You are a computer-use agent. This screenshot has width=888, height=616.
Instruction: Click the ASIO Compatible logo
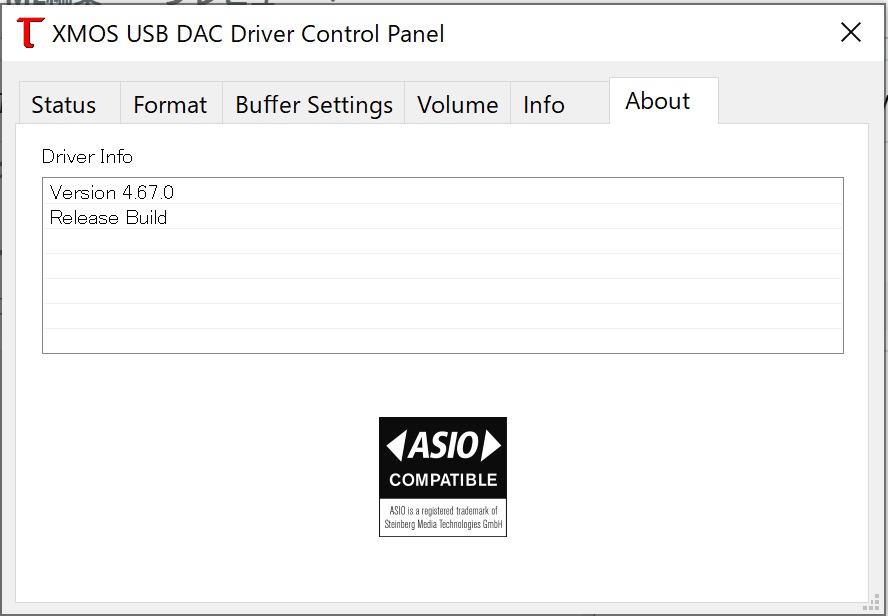tap(443, 477)
